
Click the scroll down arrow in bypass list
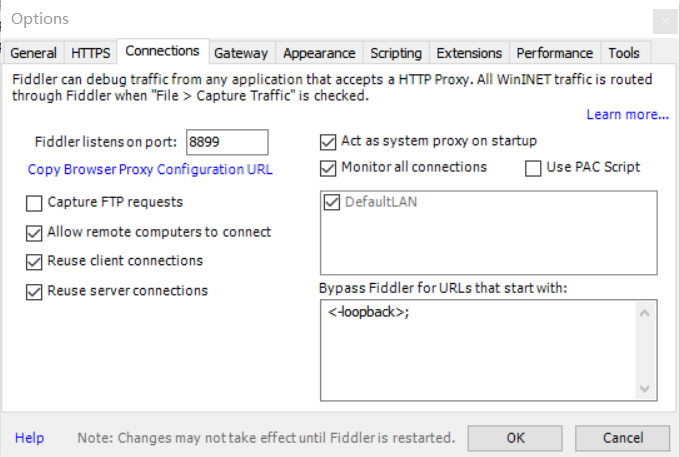(644, 388)
